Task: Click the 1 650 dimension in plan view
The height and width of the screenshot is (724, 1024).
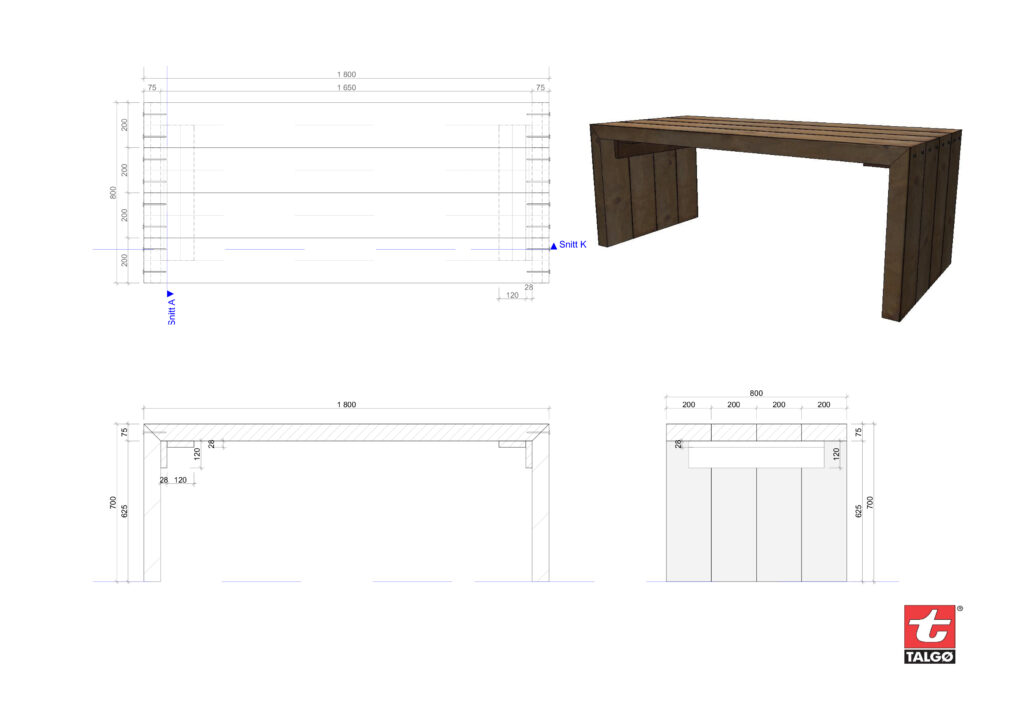Action: 346,89
